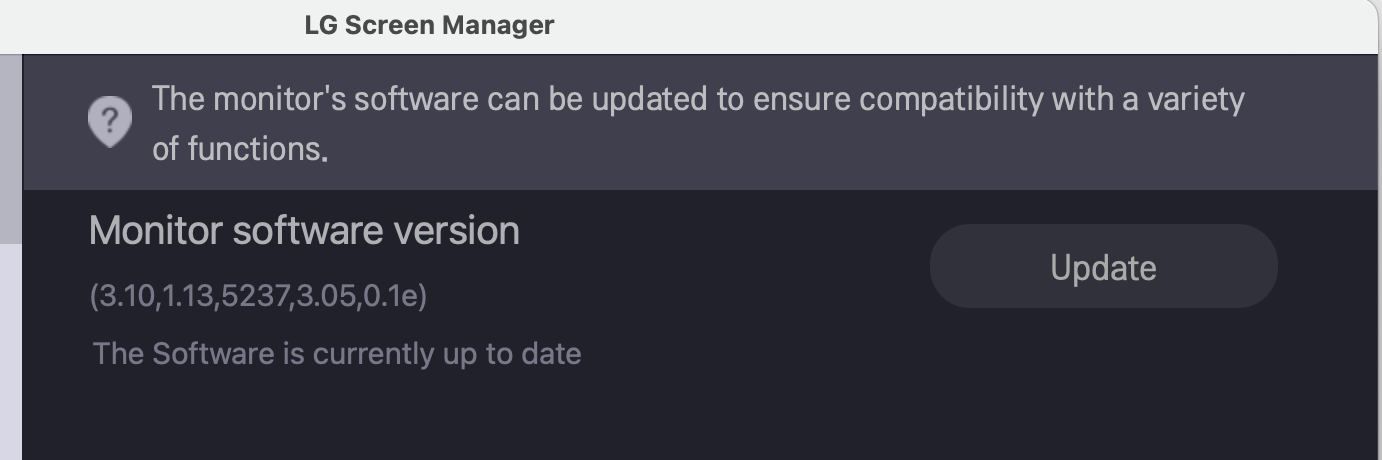
Task: Click the monitor's software description text
Action: coord(698,123)
